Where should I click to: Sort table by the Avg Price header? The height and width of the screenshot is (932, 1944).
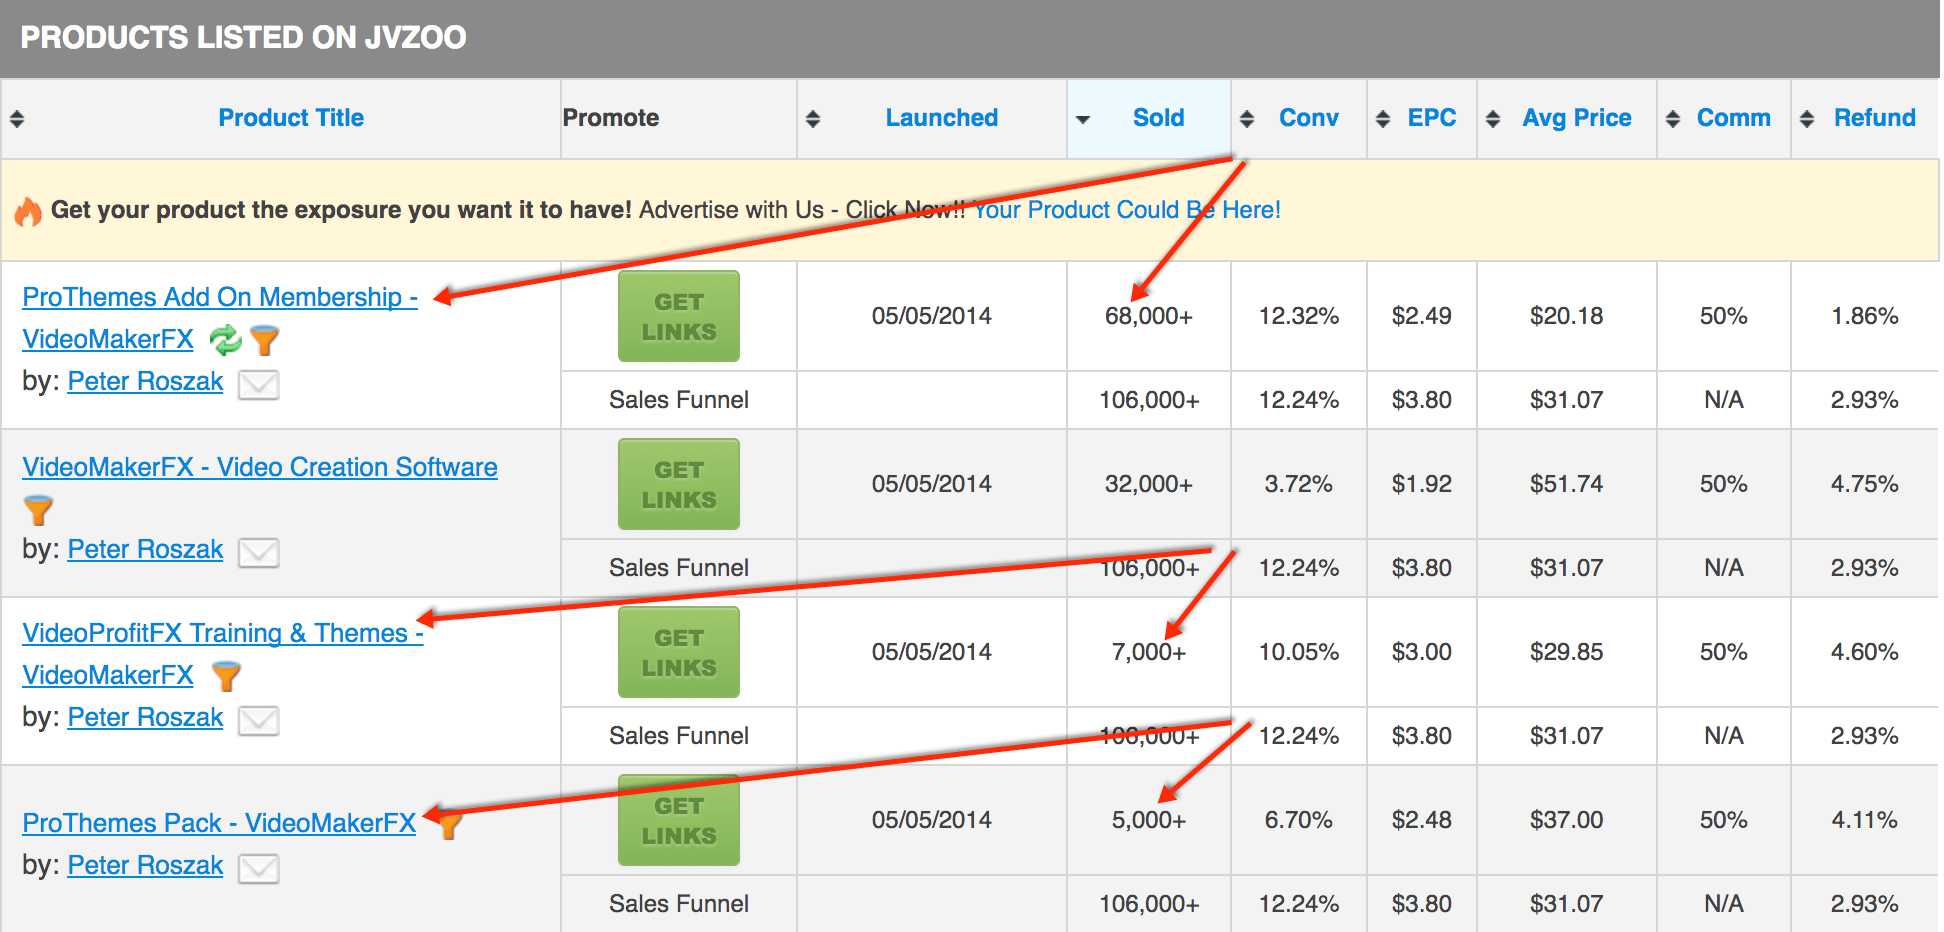[x=1576, y=118]
